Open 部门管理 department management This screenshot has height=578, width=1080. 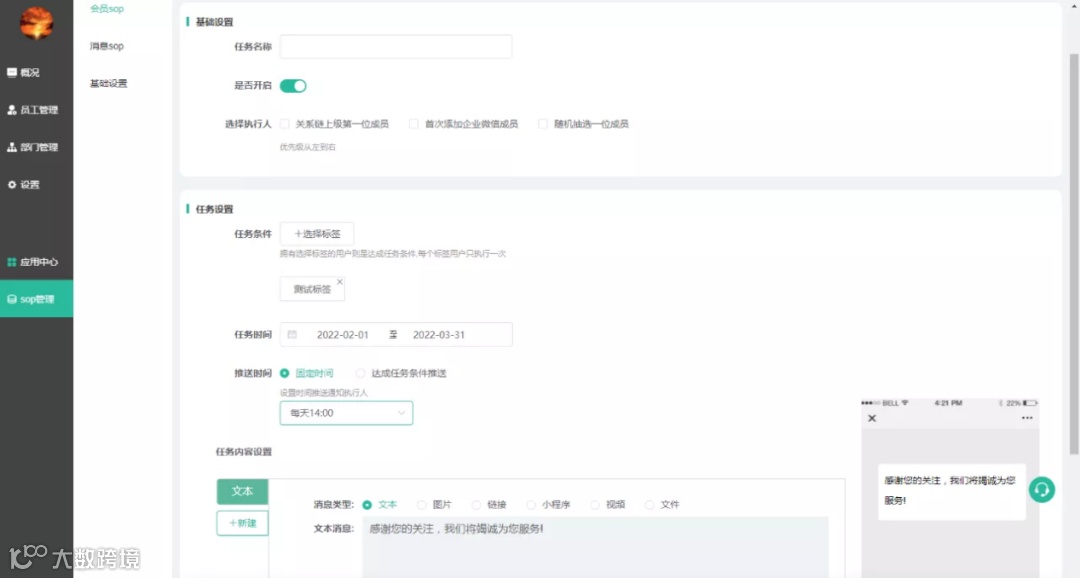32,147
